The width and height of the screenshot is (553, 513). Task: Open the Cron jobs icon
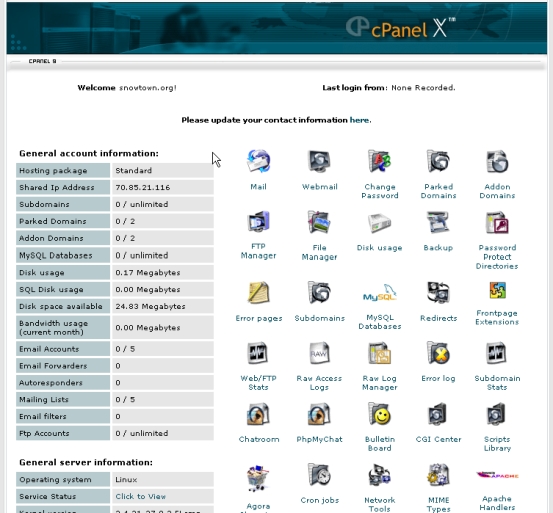pos(320,475)
